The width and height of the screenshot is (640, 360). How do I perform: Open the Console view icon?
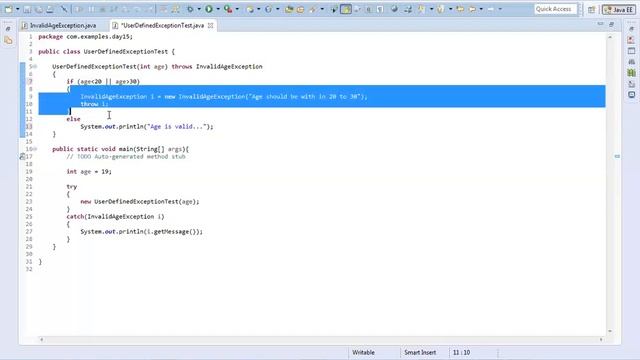(x=631, y=95)
